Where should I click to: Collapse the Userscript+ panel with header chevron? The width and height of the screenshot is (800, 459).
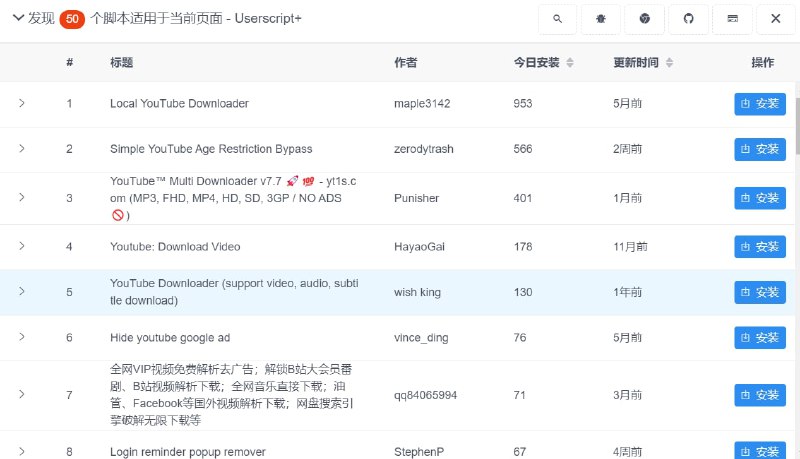click(x=18, y=18)
